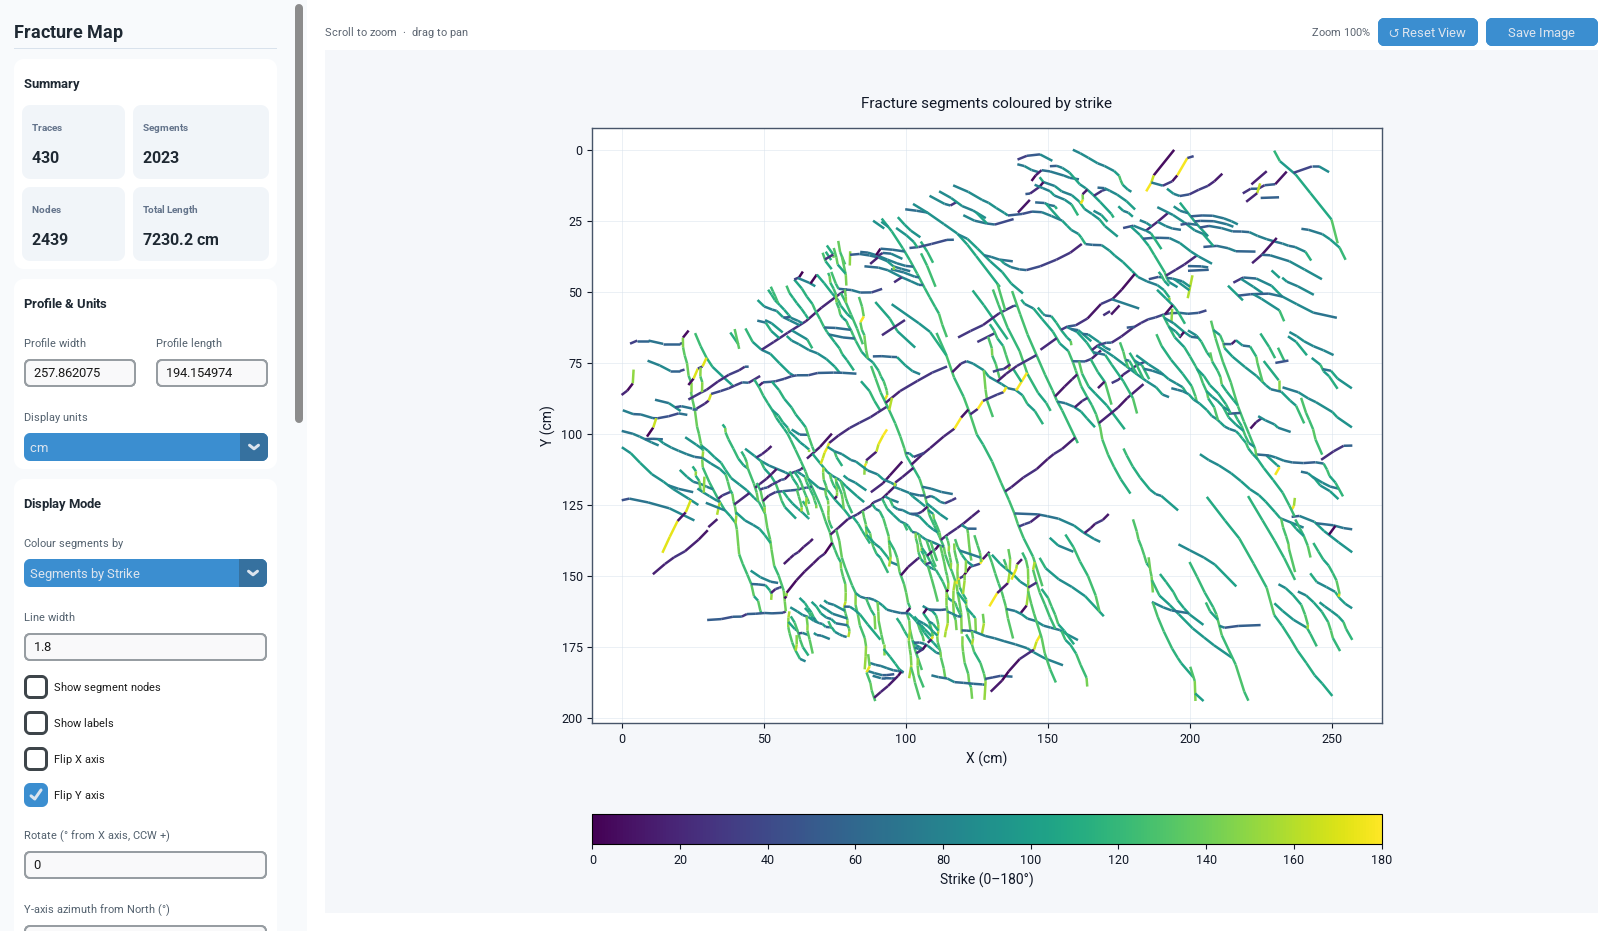Image resolution: width=1616 pixels, height=931 pixels.
Task: Click the Rotate angle input field
Action: click(x=146, y=865)
